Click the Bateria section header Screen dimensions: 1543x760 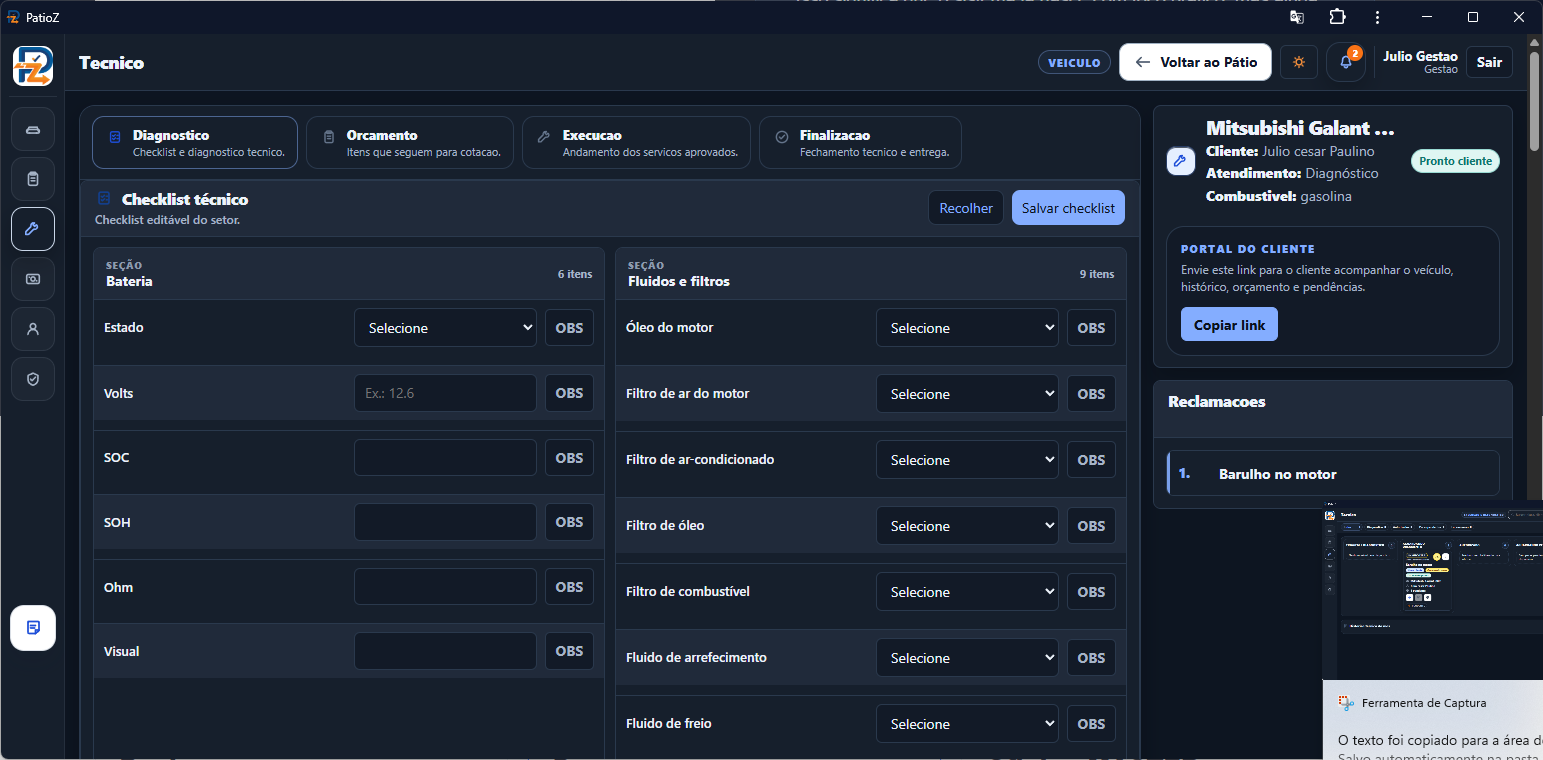pos(349,274)
